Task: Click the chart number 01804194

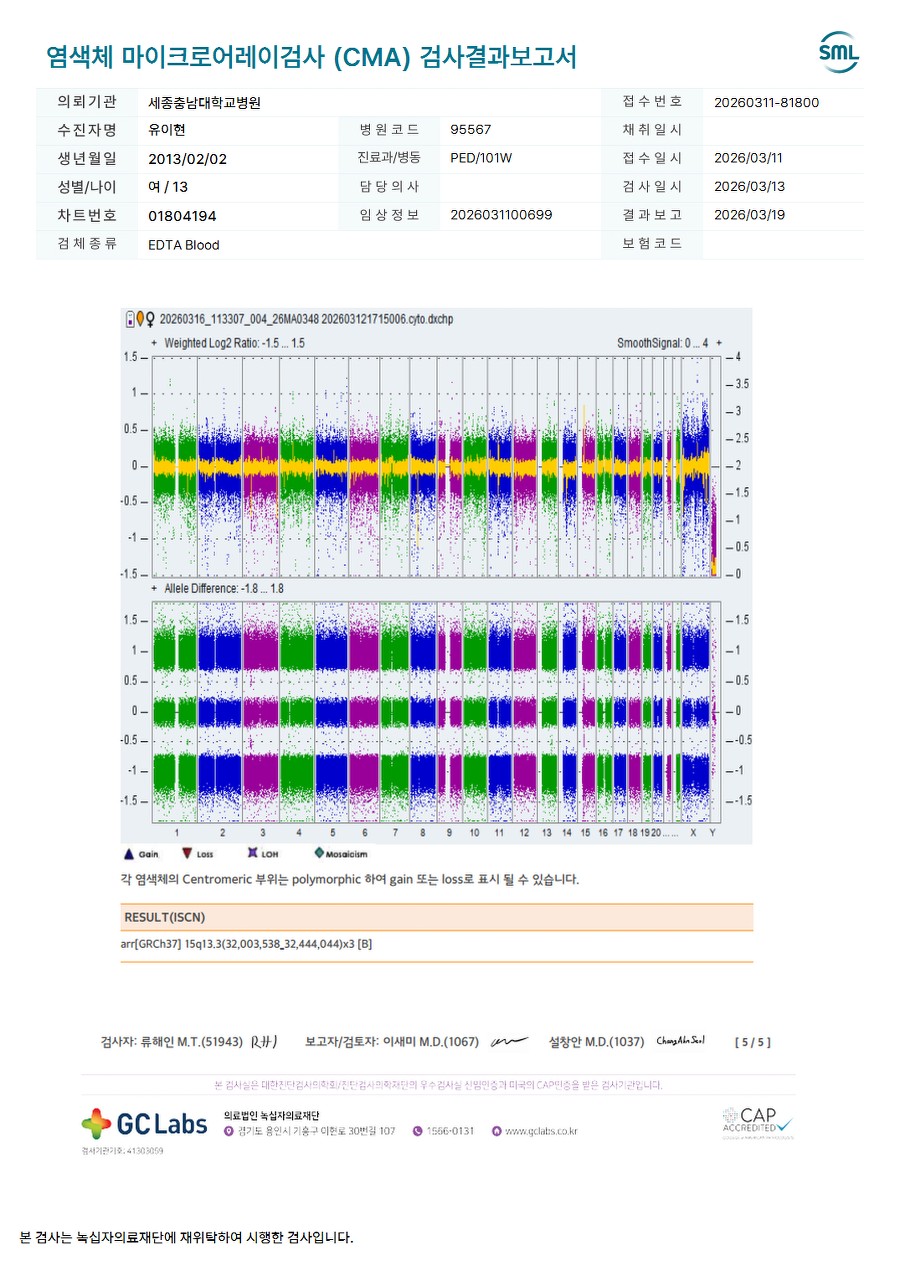Action: [182, 216]
